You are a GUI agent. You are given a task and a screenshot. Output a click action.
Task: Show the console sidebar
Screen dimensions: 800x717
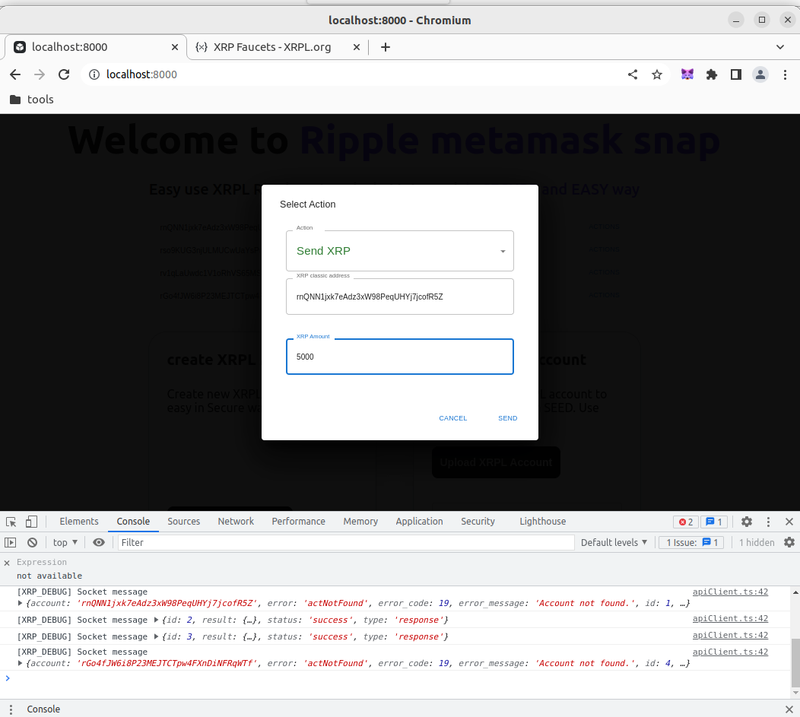10,542
